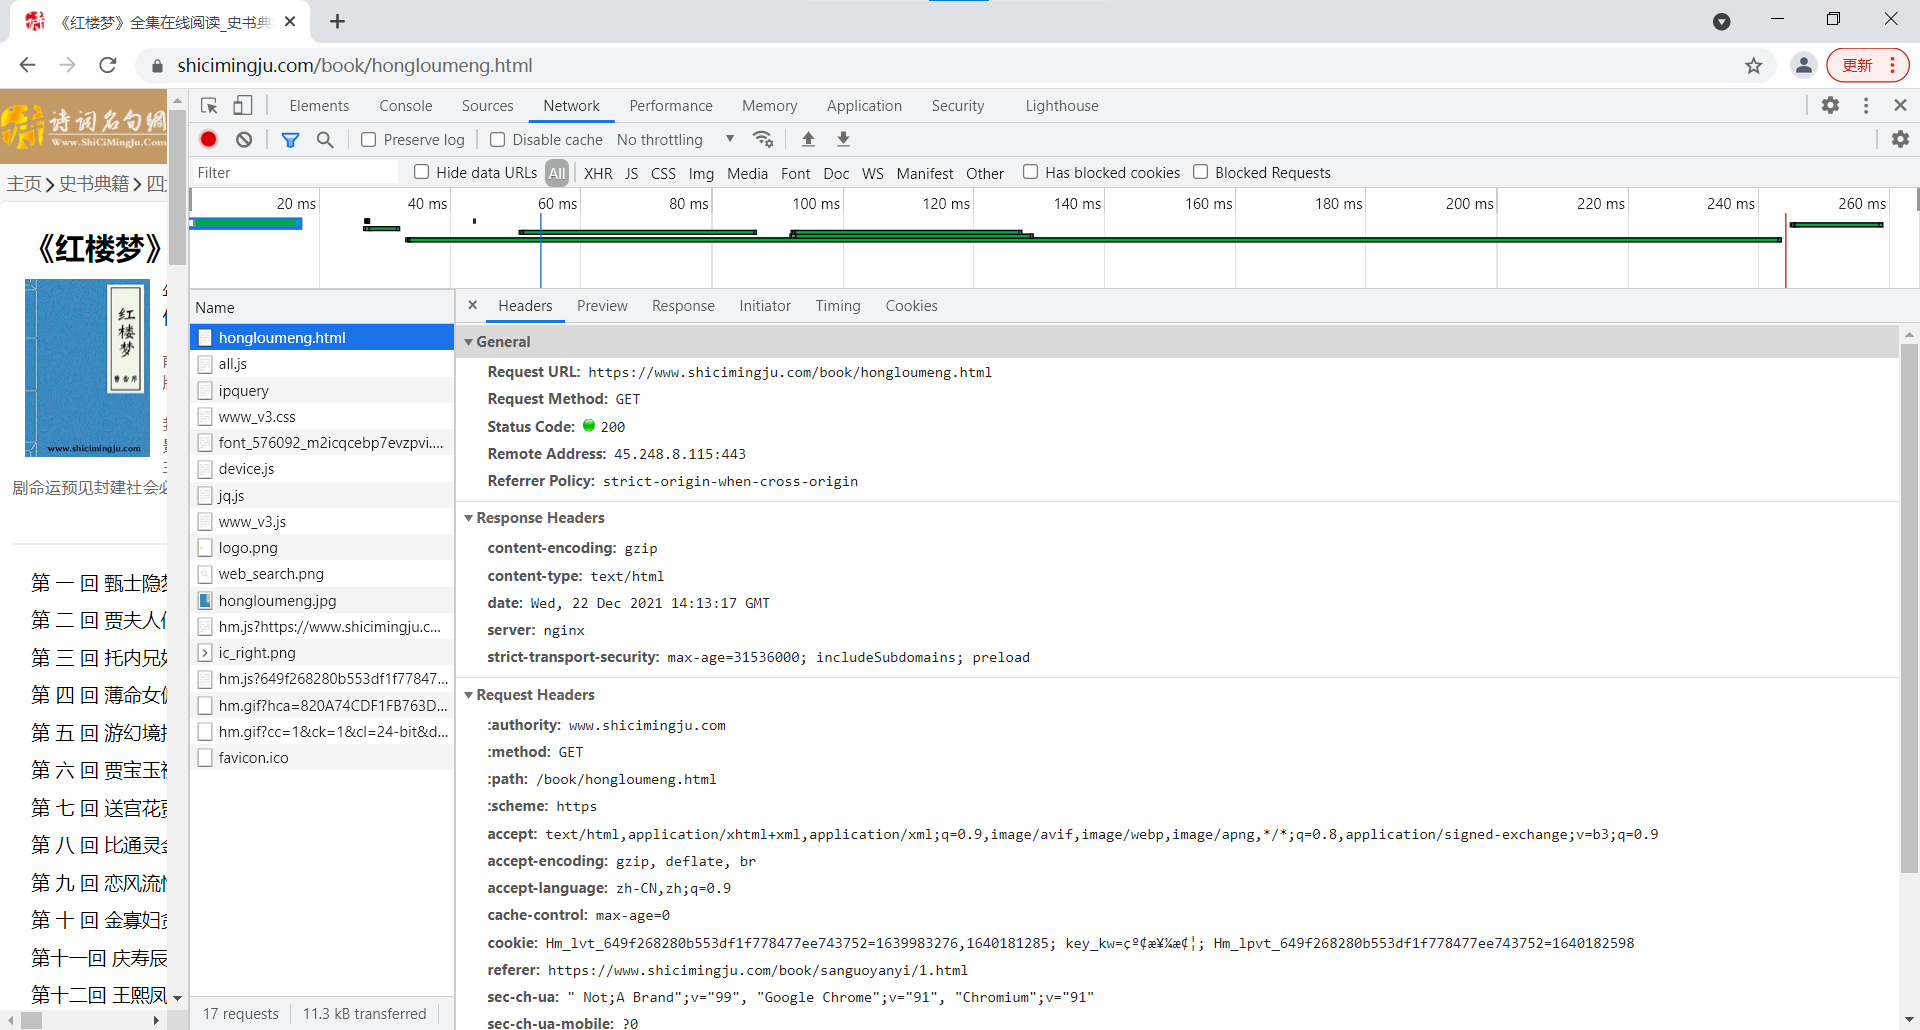The height and width of the screenshot is (1030, 1920).
Task: Open the Sources panel
Action: (487, 106)
